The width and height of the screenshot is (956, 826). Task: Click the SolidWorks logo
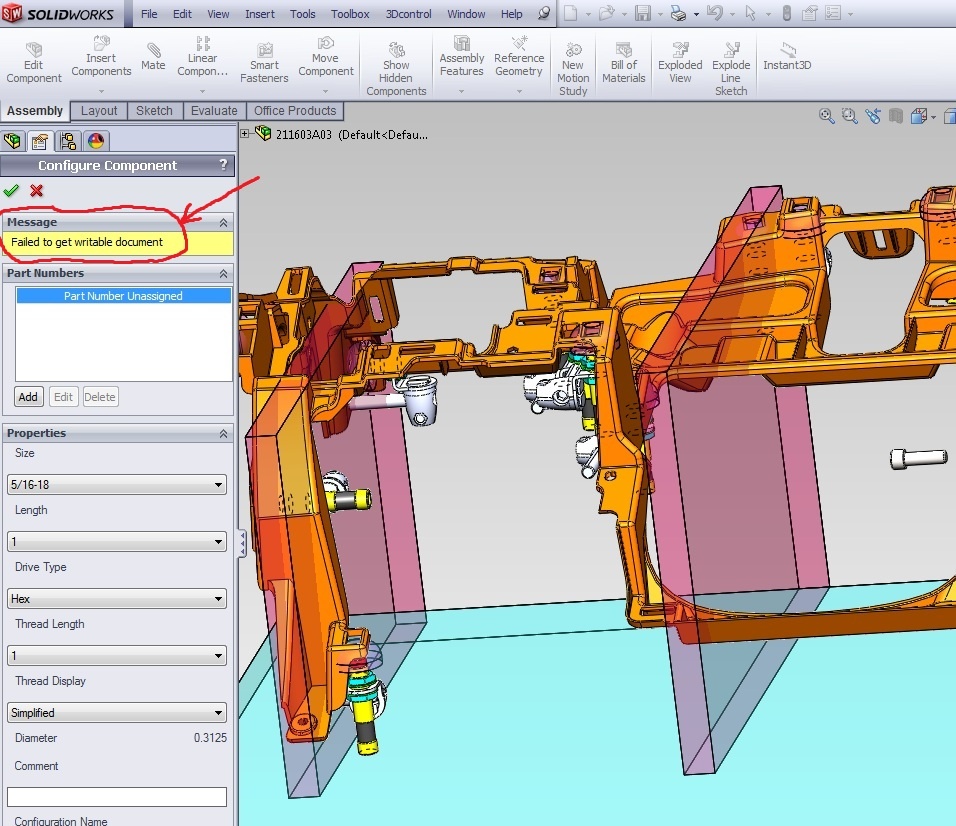pyautogui.click(x=59, y=13)
